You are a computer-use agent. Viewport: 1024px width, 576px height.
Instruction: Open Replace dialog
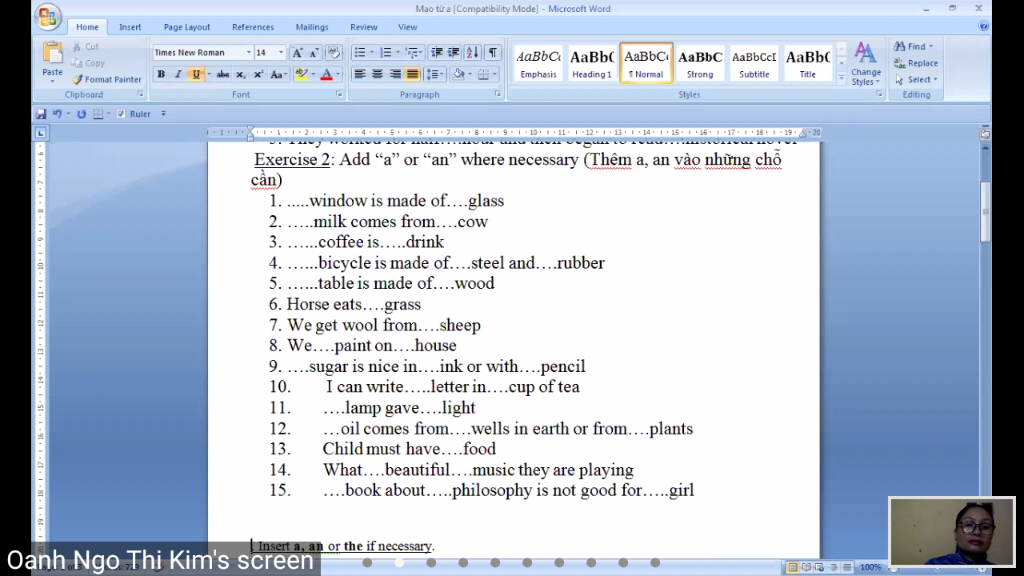(916, 63)
